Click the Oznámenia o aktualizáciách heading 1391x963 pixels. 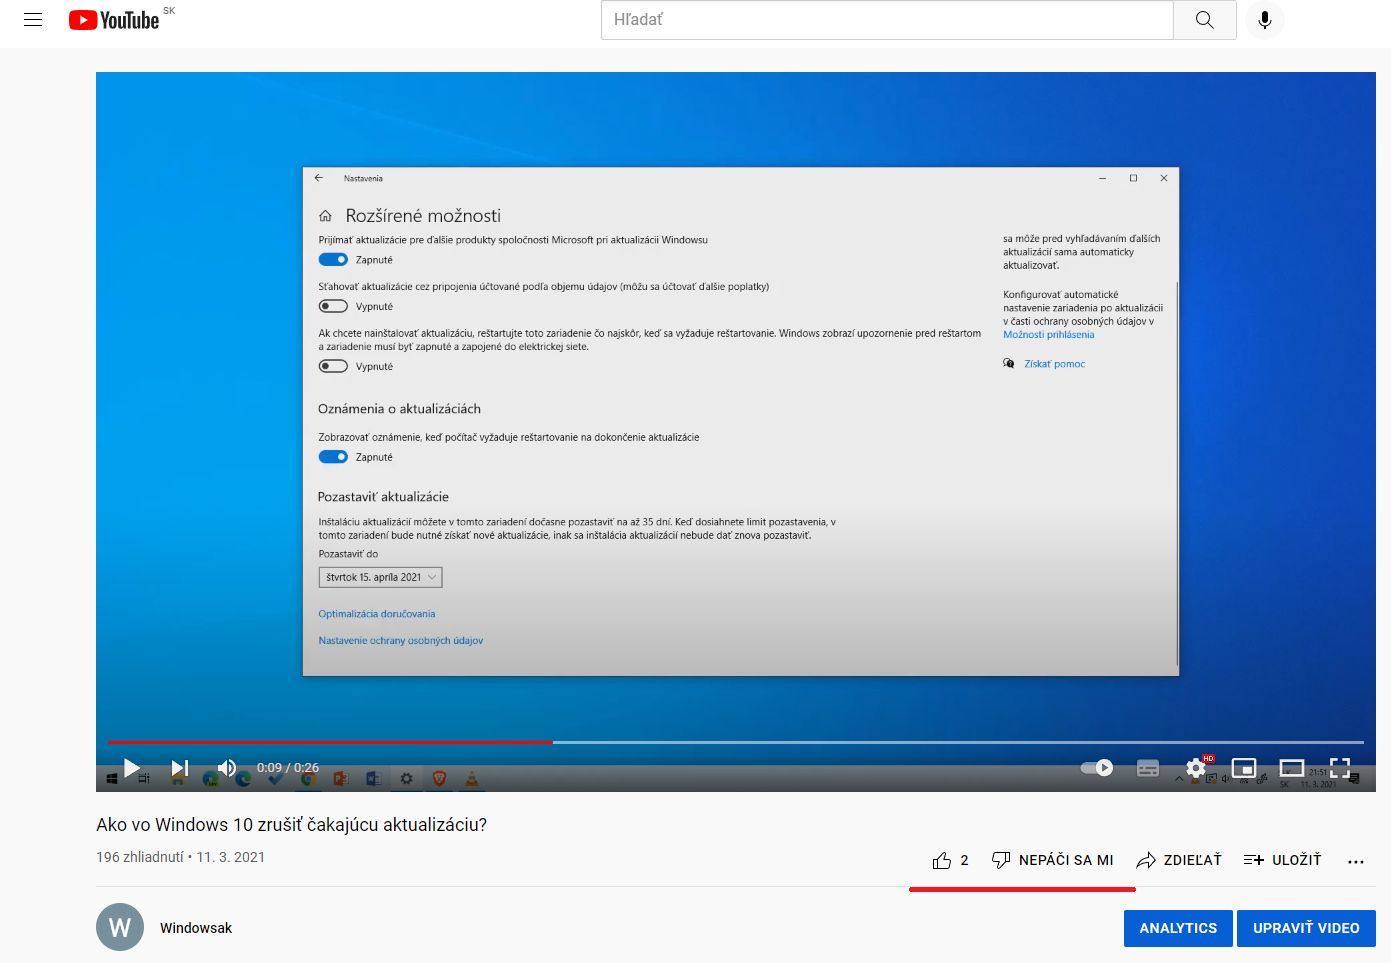point(399,409)
